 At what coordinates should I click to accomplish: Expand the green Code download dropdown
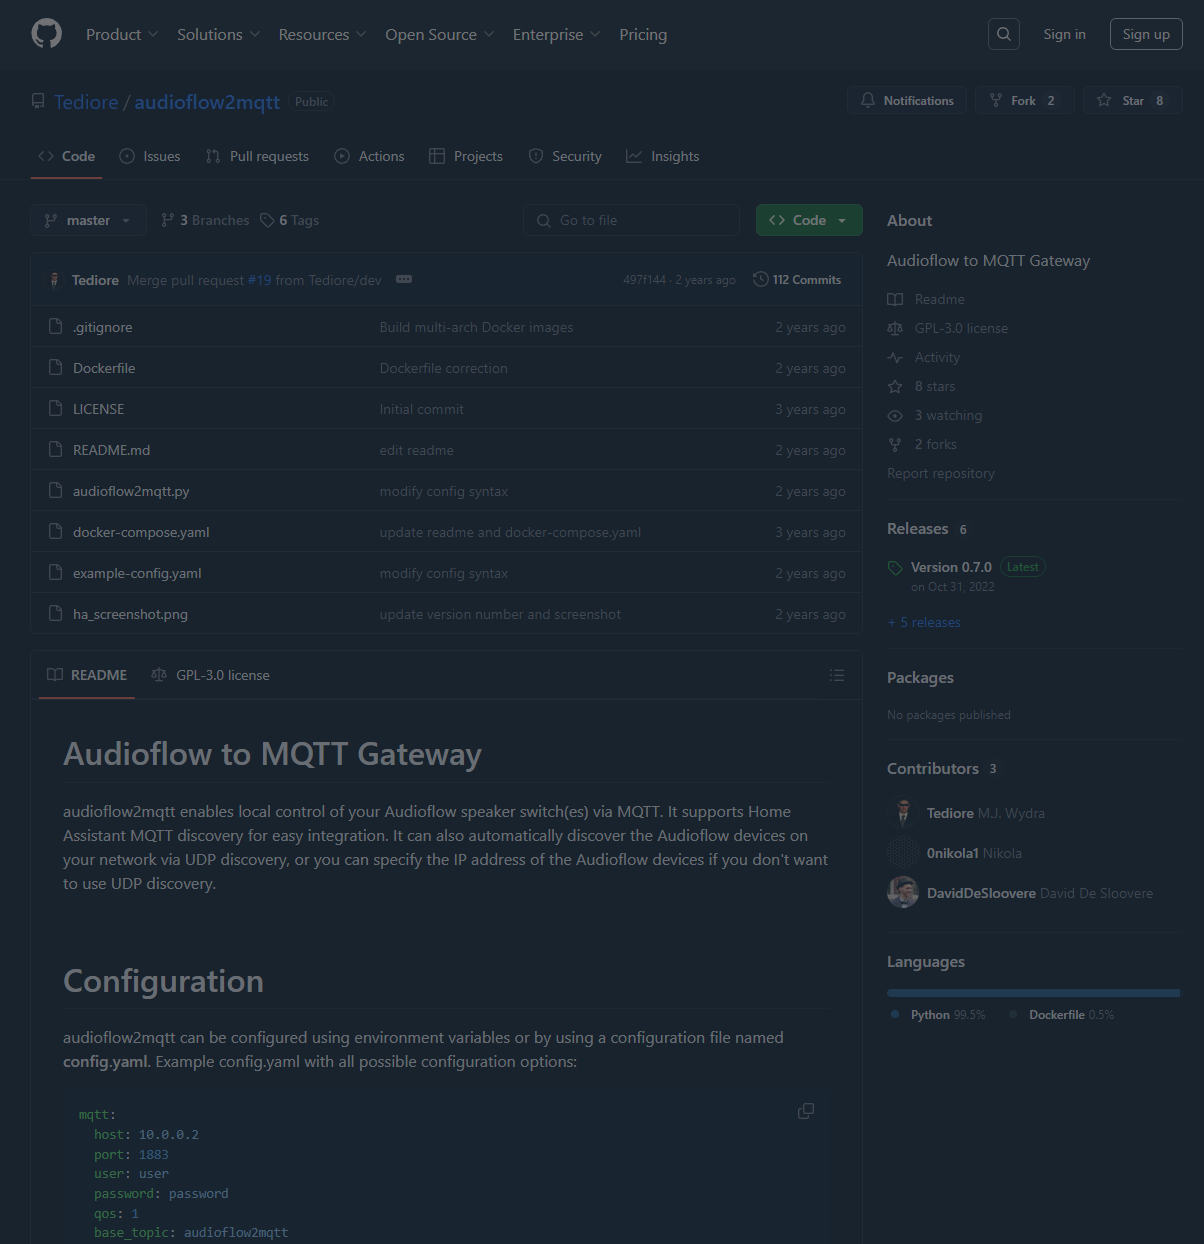(808, 219)
